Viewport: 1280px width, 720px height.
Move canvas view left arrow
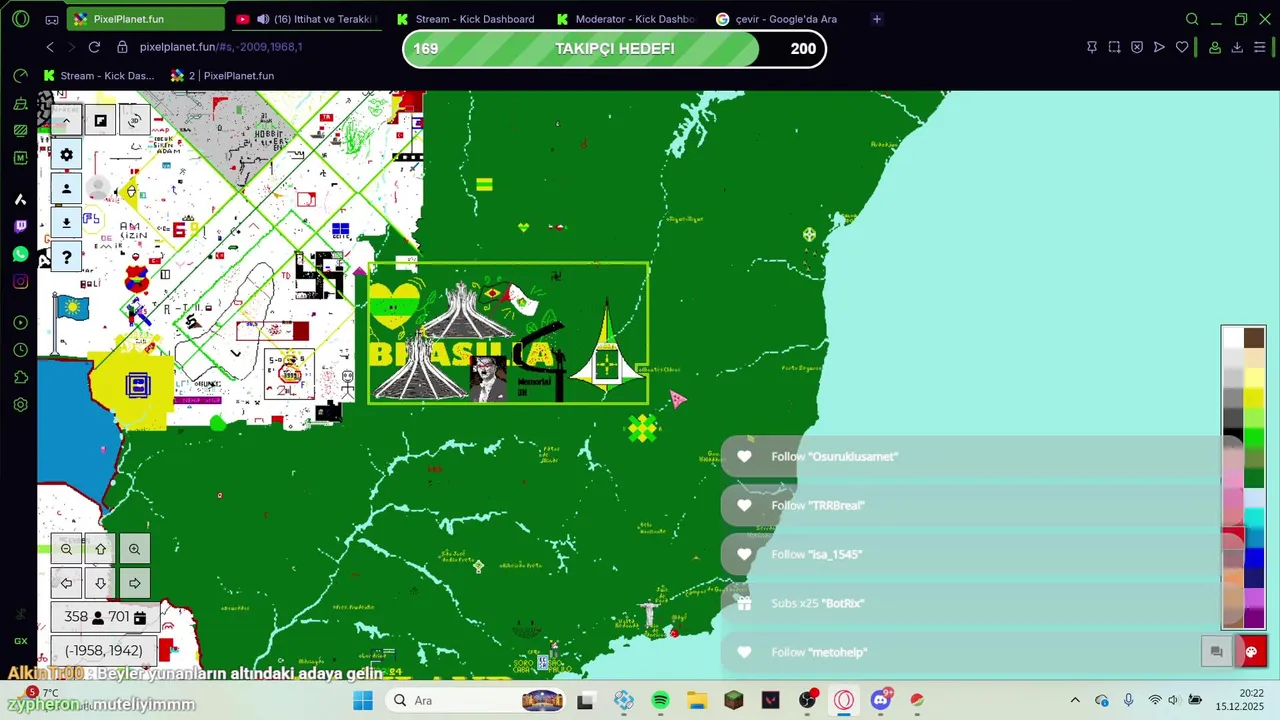66,582
